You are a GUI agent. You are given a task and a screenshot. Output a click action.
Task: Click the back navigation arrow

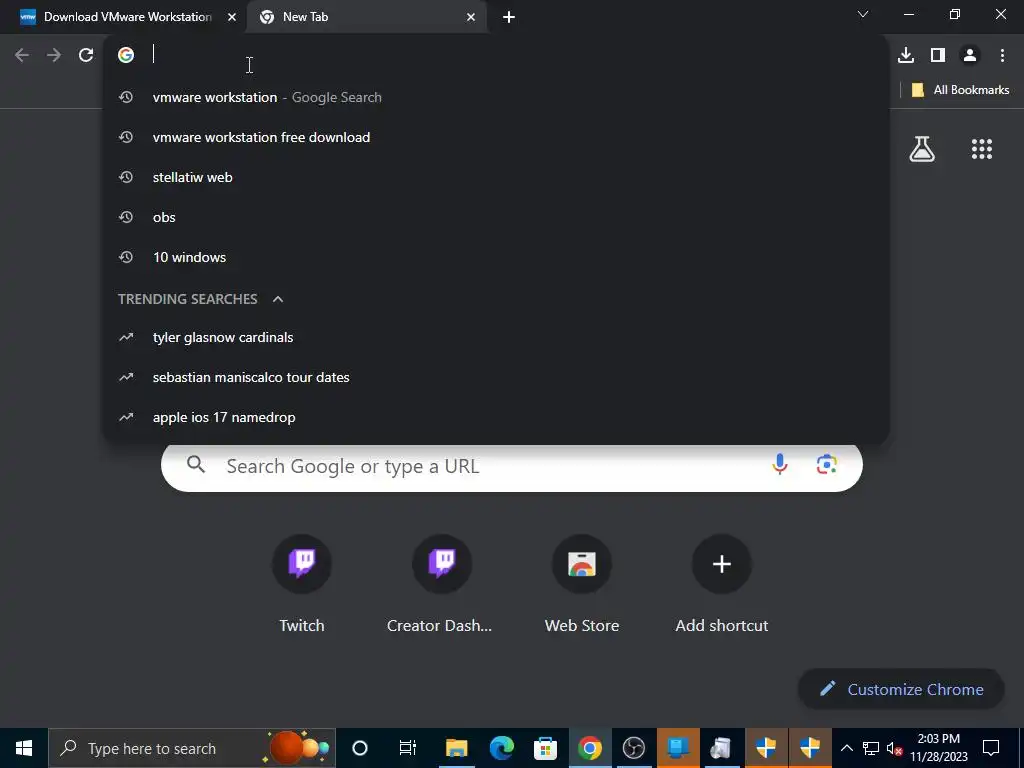[x=22, y=55]
